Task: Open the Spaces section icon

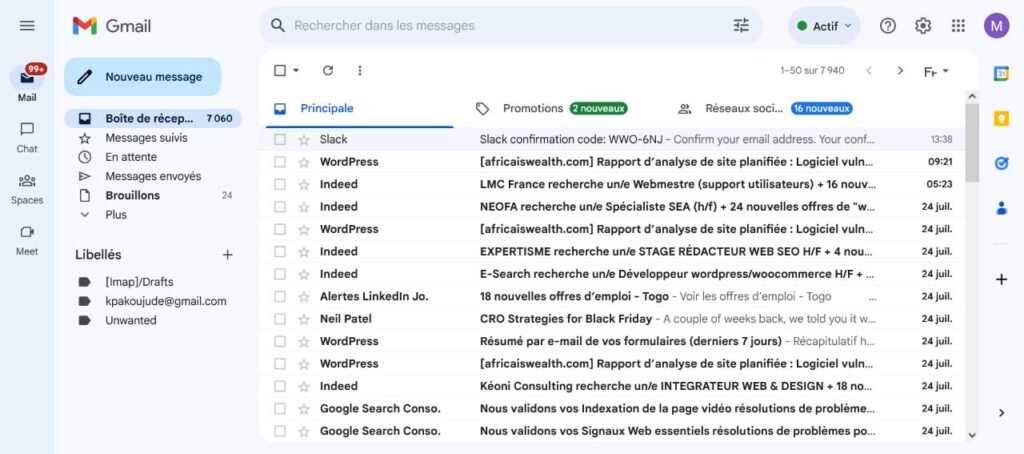Action: pyautogui.click(x=27, y=180)
